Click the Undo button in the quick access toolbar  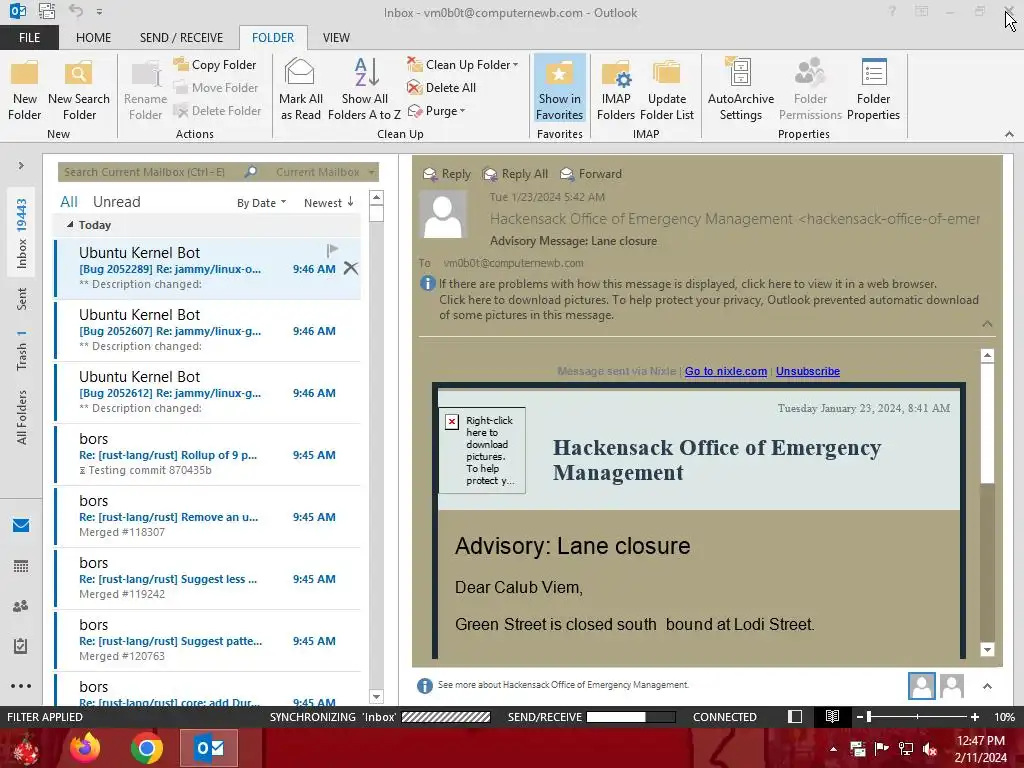76,11
